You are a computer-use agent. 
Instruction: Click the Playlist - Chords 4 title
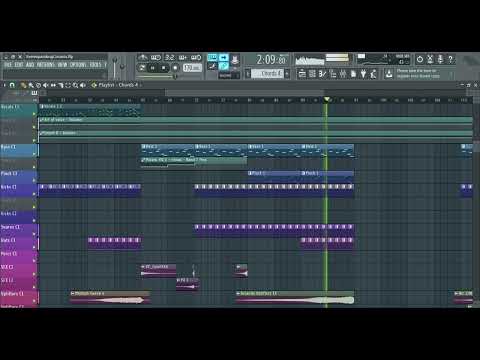click(119, 85)
